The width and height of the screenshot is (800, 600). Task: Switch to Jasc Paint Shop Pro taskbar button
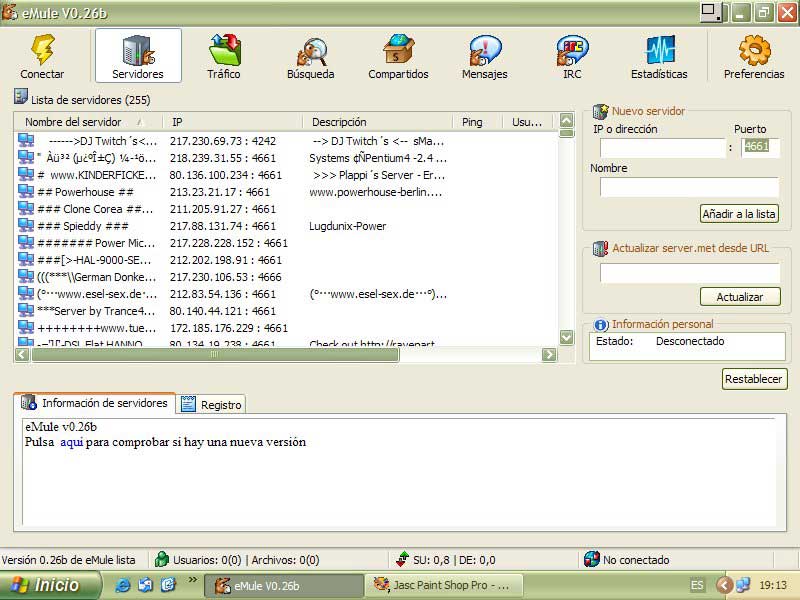(443, 585)
